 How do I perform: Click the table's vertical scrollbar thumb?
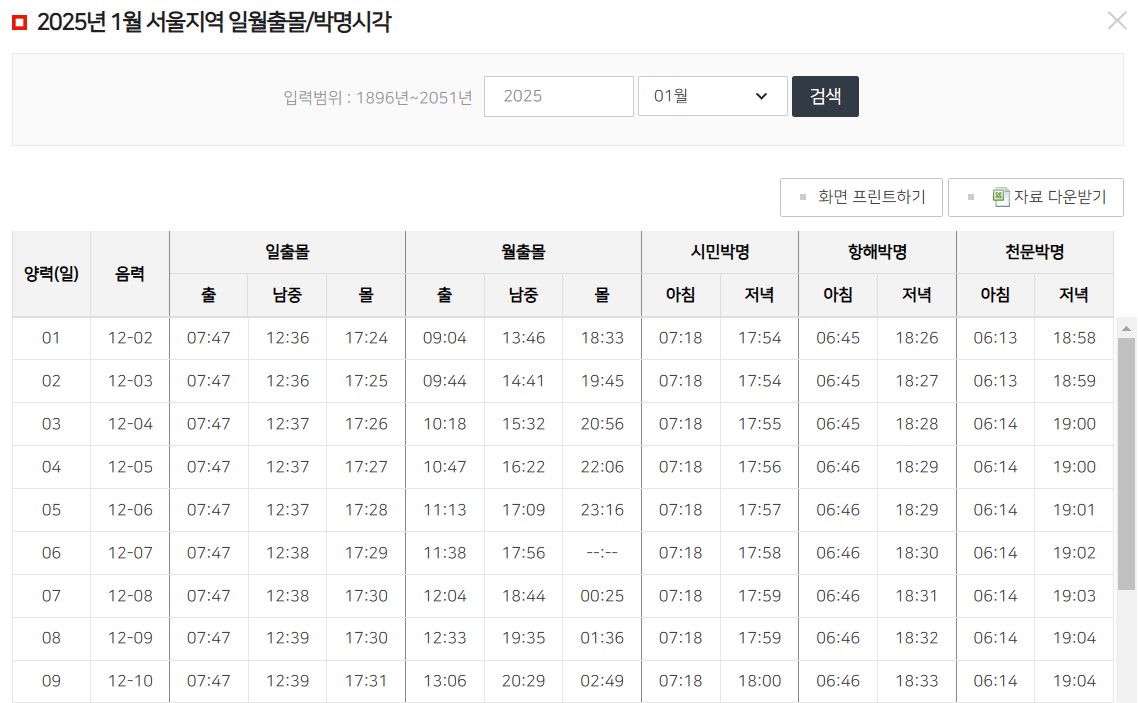point(1126,464)
